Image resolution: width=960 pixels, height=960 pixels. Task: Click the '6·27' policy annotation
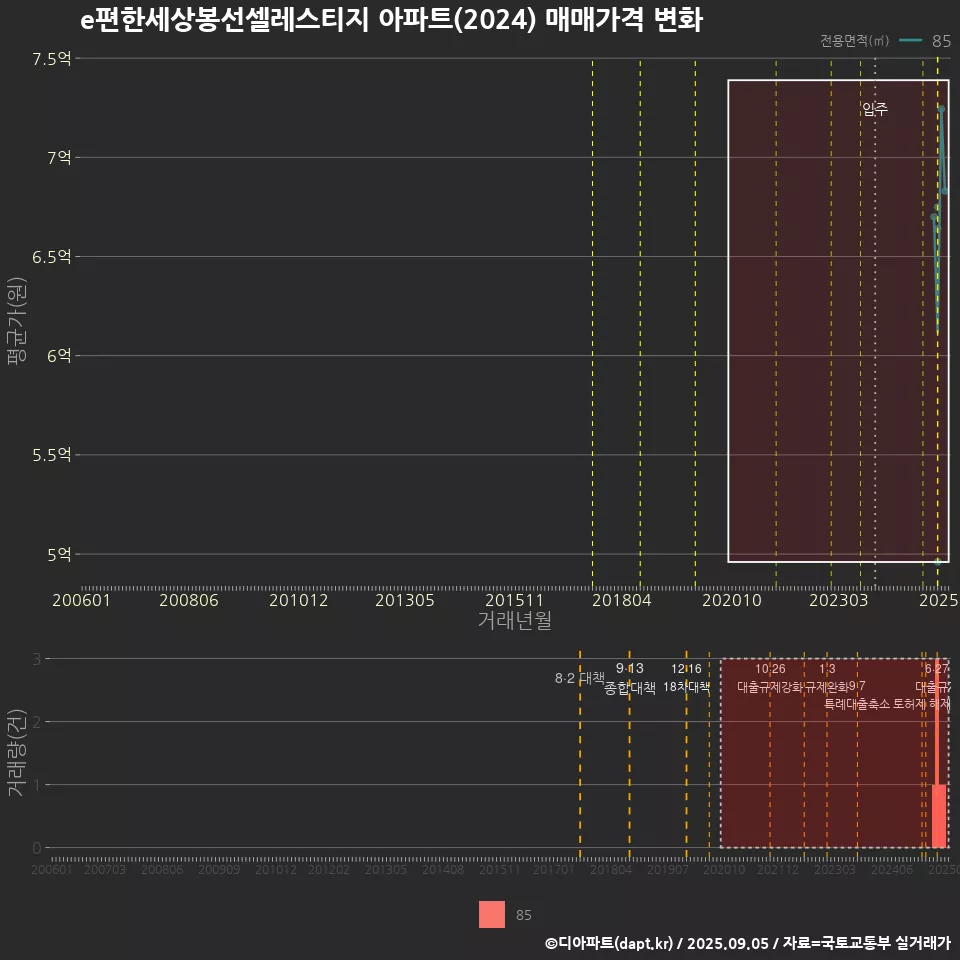pos(937,669)
